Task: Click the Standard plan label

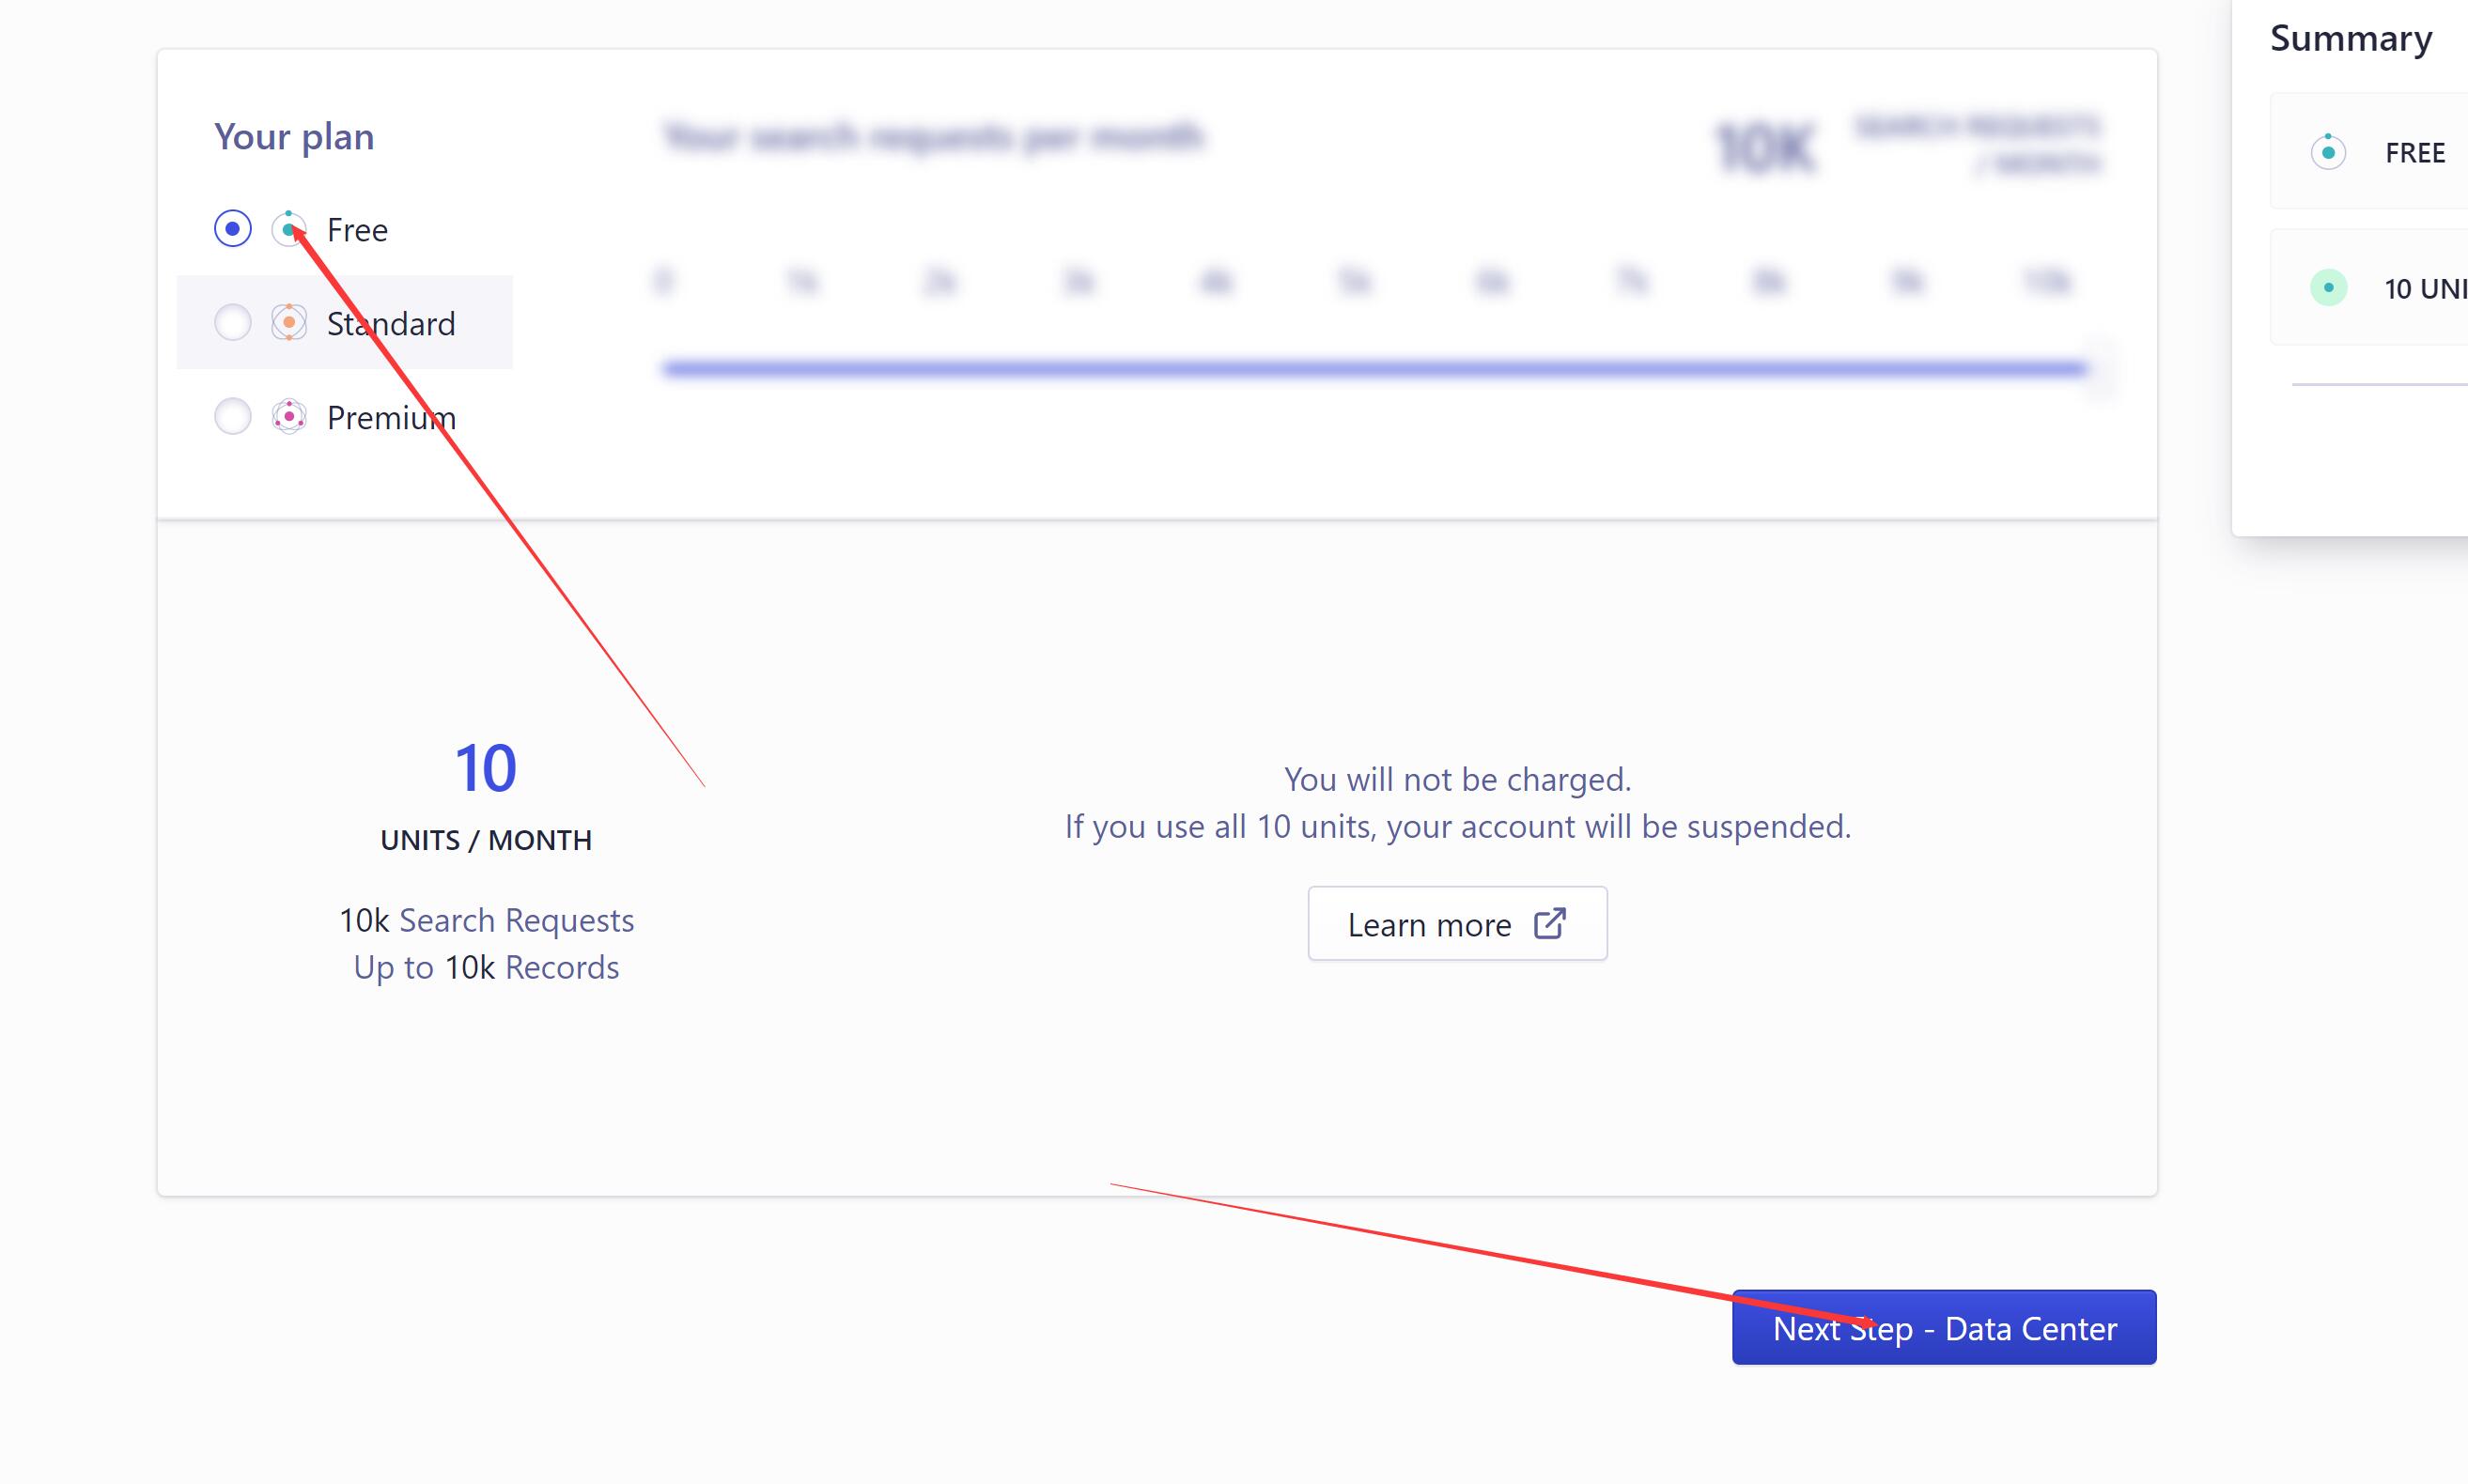Action: (391, 324)
